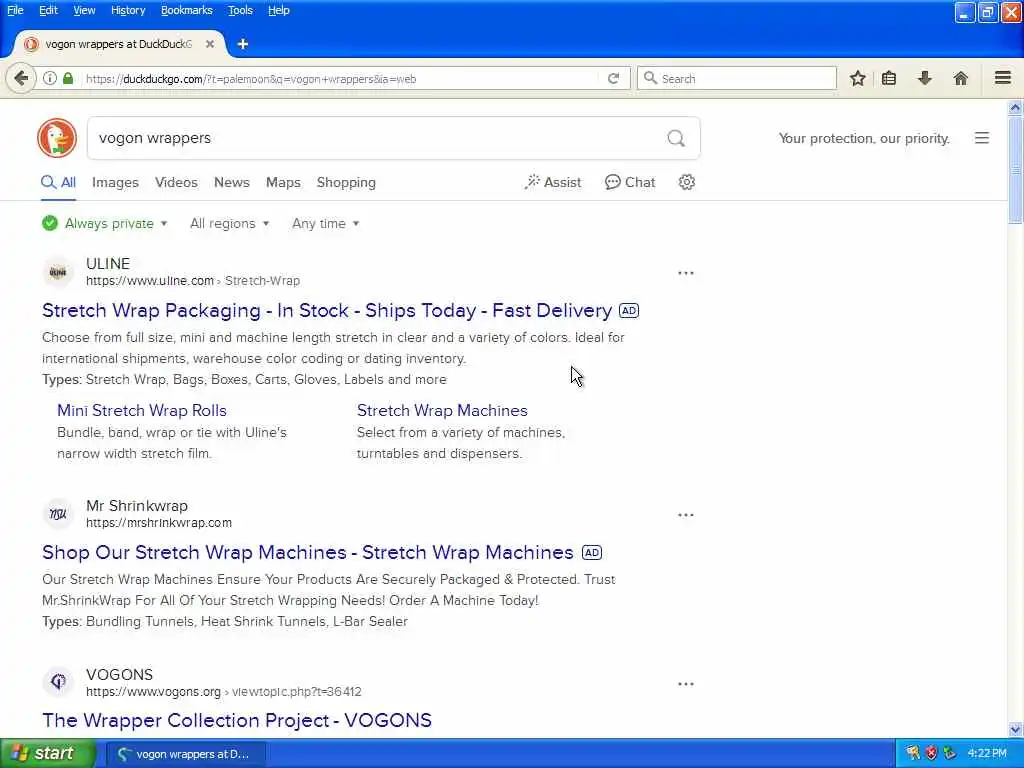Switch to the Videos results tab
The height and width of the screenshot is (768, 1024).
pos(176,182)
